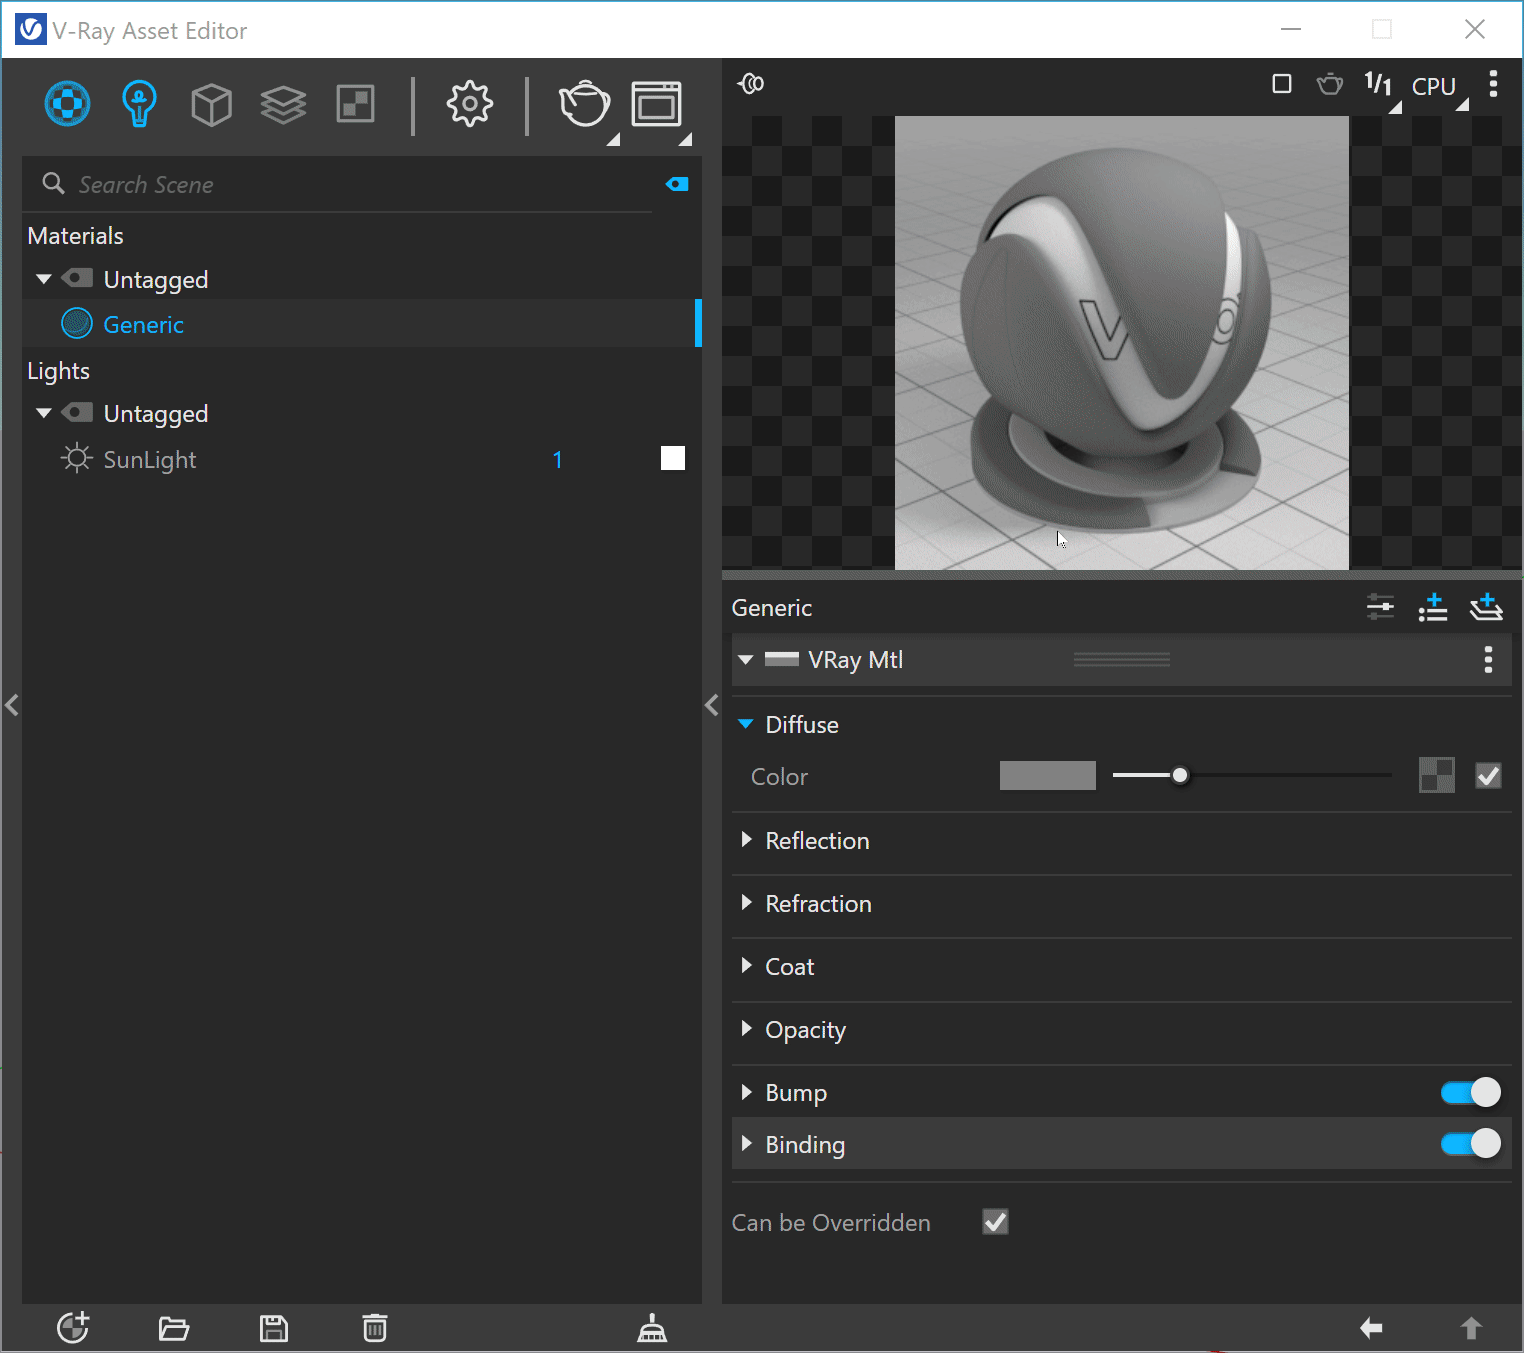The width and height of the screenshot is (1524, 1353).
Task: Import asset file with folder icon
Action: click(174, 1328)
